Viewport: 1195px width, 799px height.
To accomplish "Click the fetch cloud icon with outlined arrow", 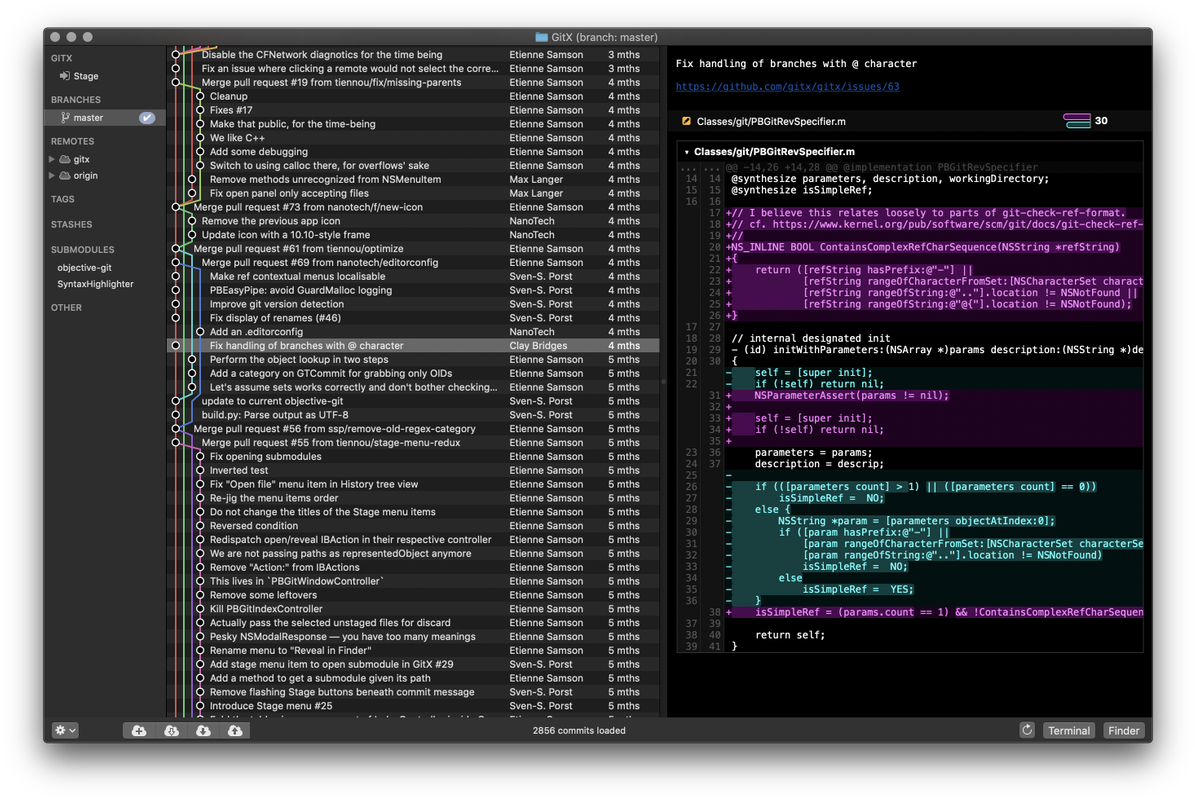I will coord(171,730).
